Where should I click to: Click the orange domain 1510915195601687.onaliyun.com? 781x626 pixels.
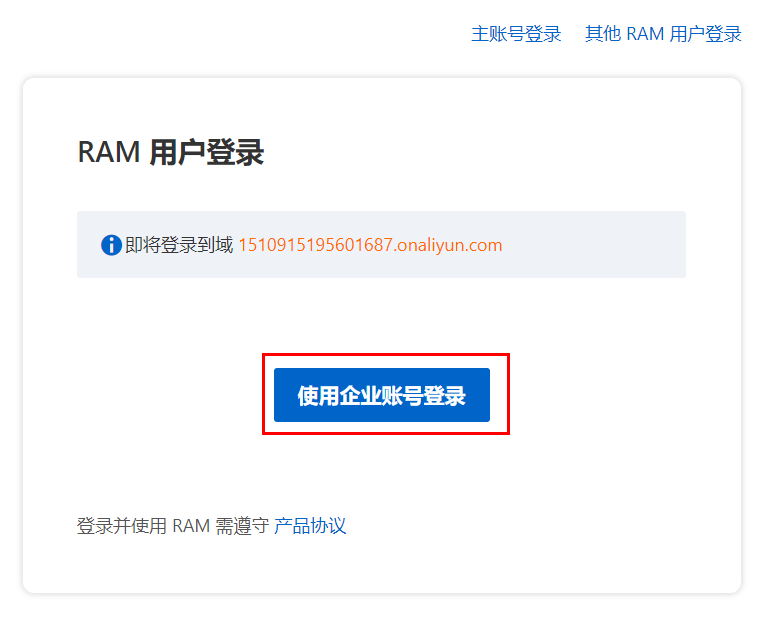click(x=370, y=245)
